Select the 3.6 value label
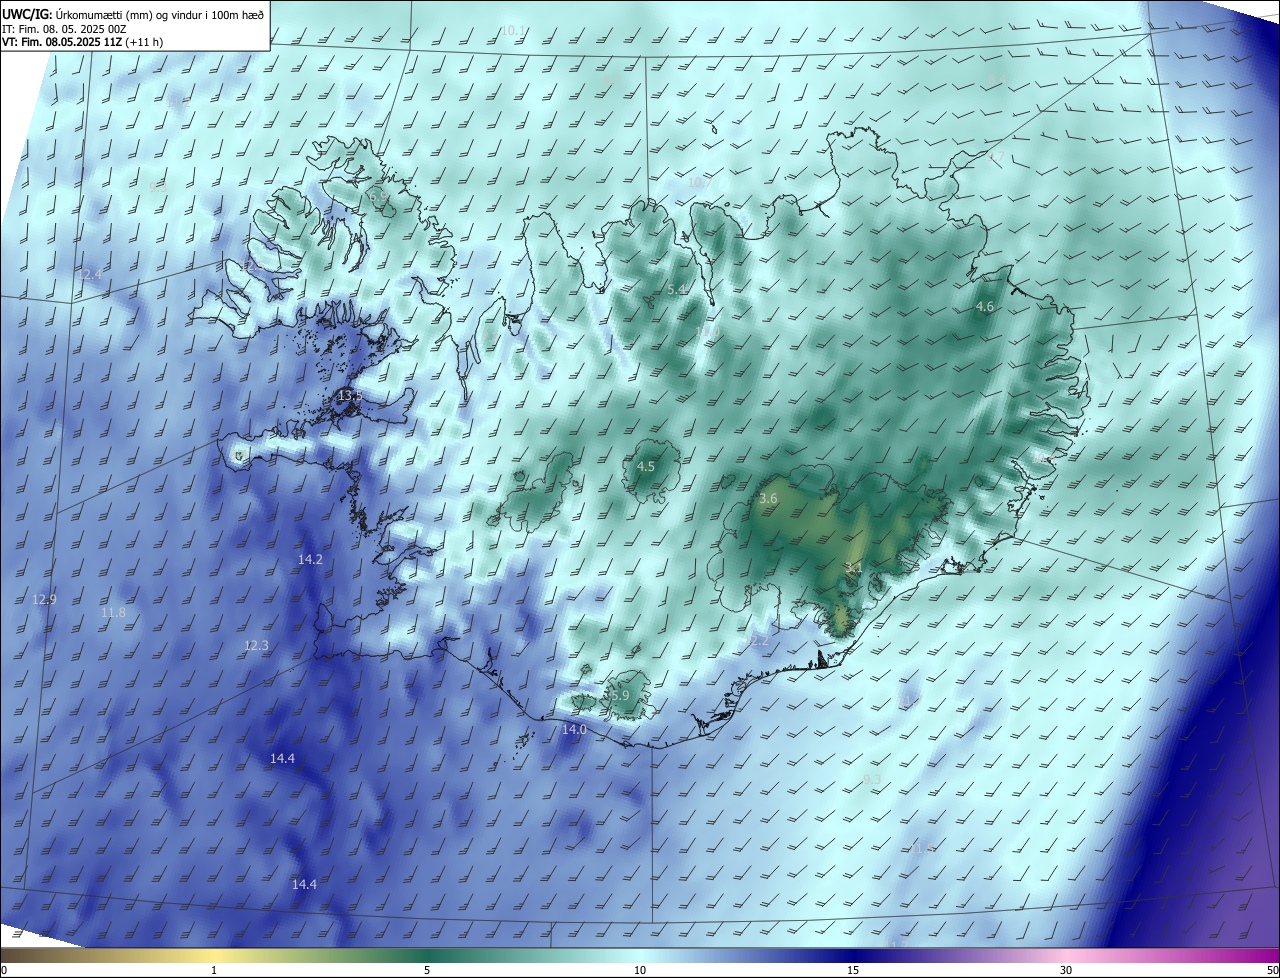1280x978 pixels. click(x=768, y=498)
